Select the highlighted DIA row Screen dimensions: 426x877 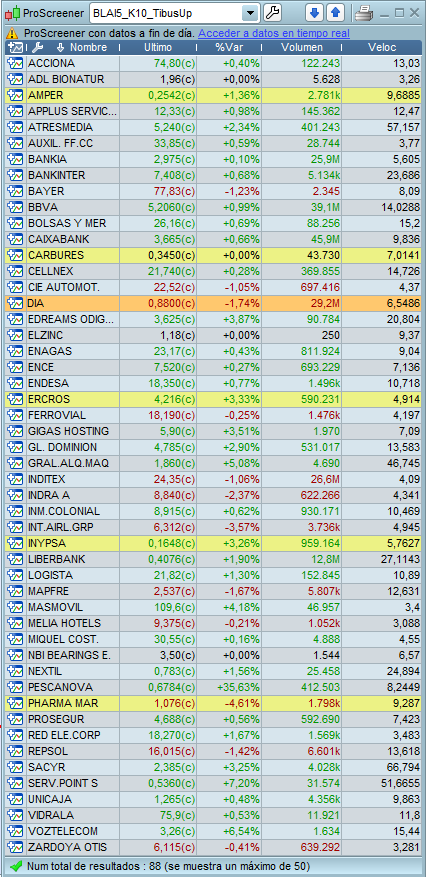214,303
